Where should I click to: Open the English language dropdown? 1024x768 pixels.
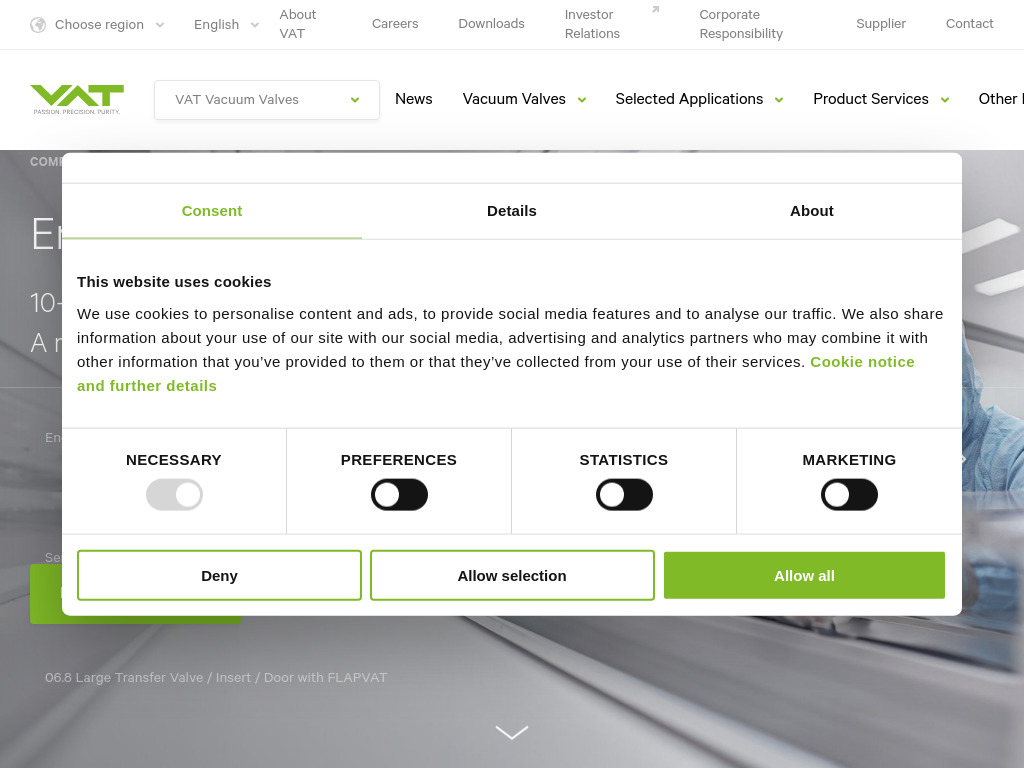click(x=226, y=25)
